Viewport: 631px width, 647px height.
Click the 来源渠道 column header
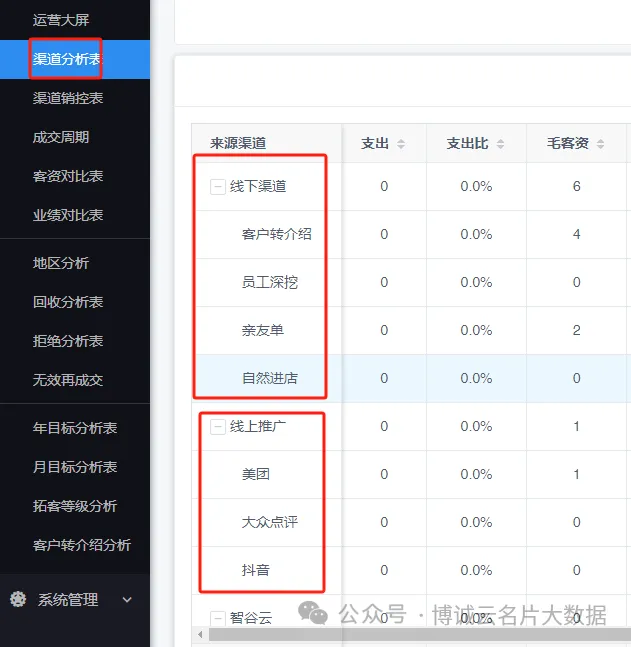click(x=238, y=144)
